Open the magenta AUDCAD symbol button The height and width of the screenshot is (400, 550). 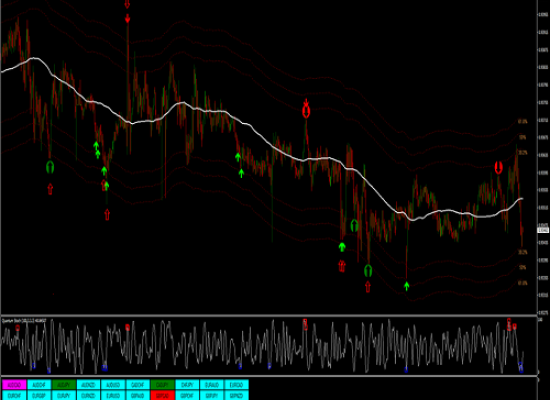coord(14,385)
